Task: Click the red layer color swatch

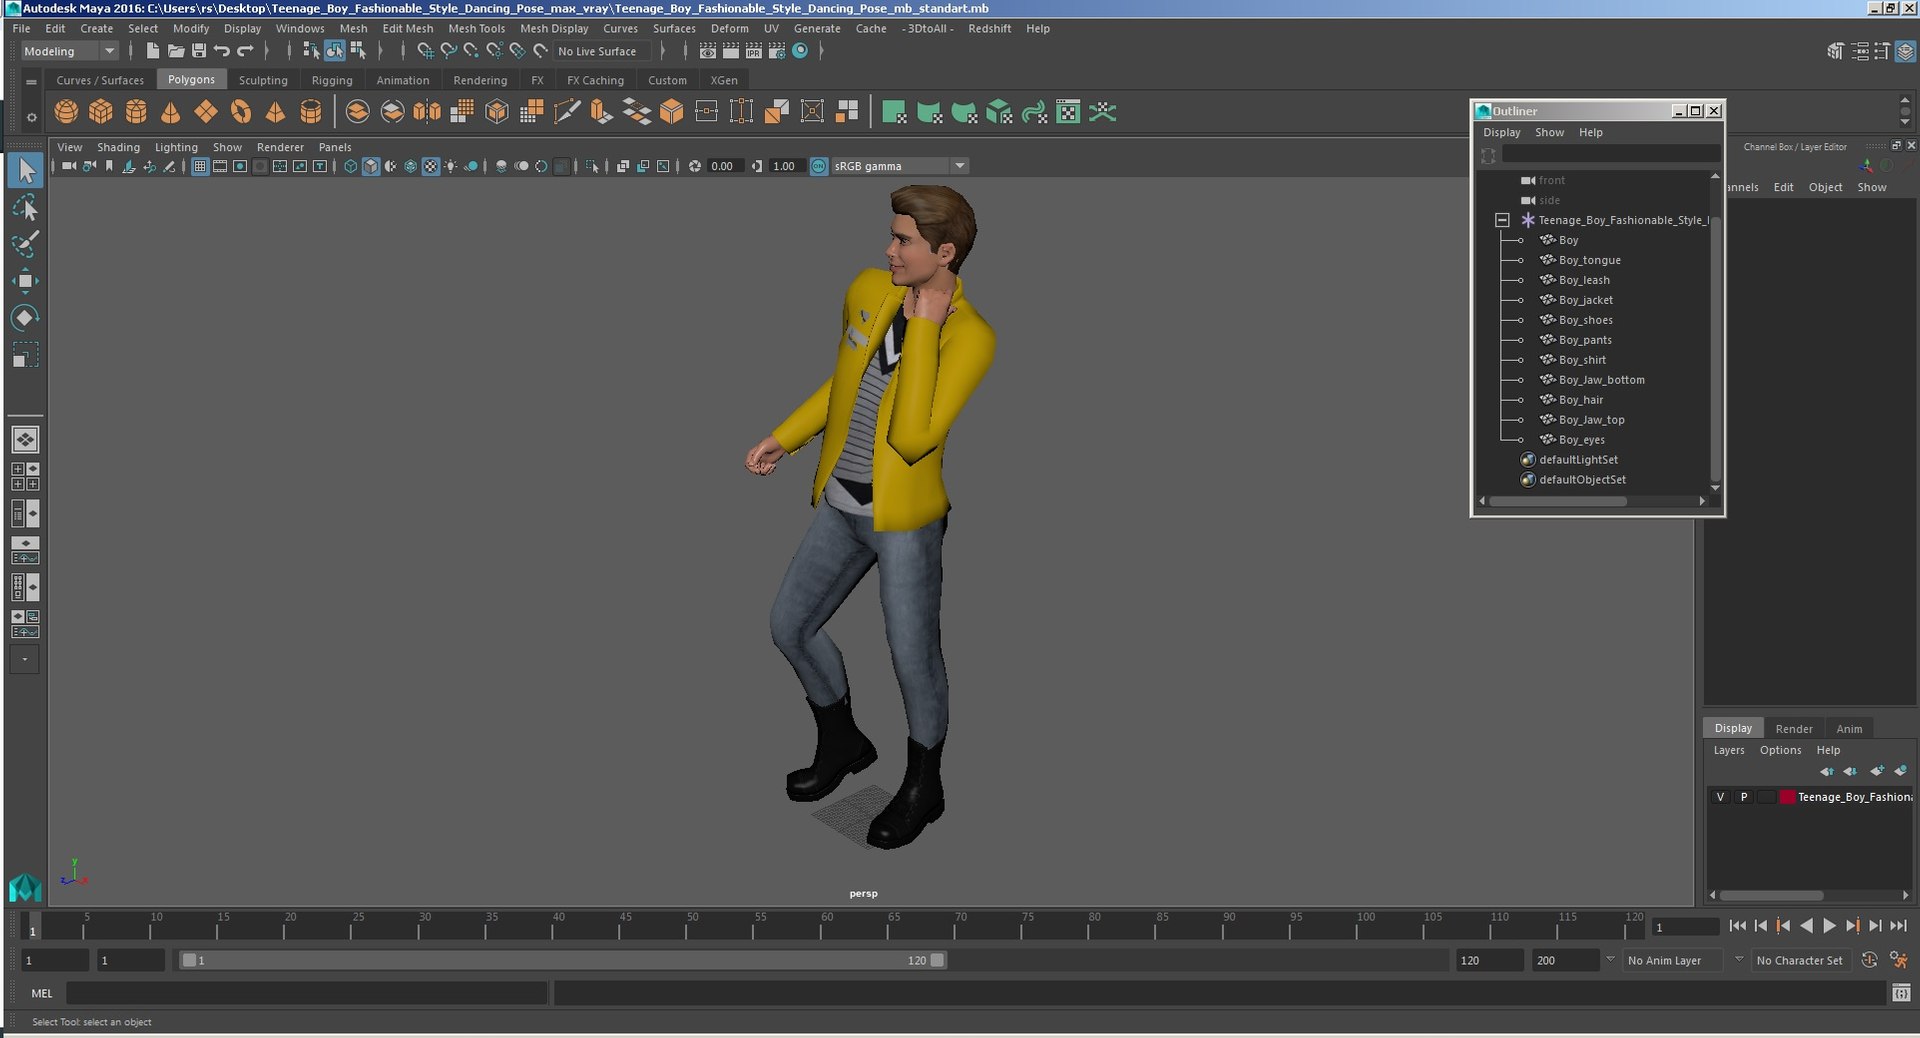Action: point(1787,797)
